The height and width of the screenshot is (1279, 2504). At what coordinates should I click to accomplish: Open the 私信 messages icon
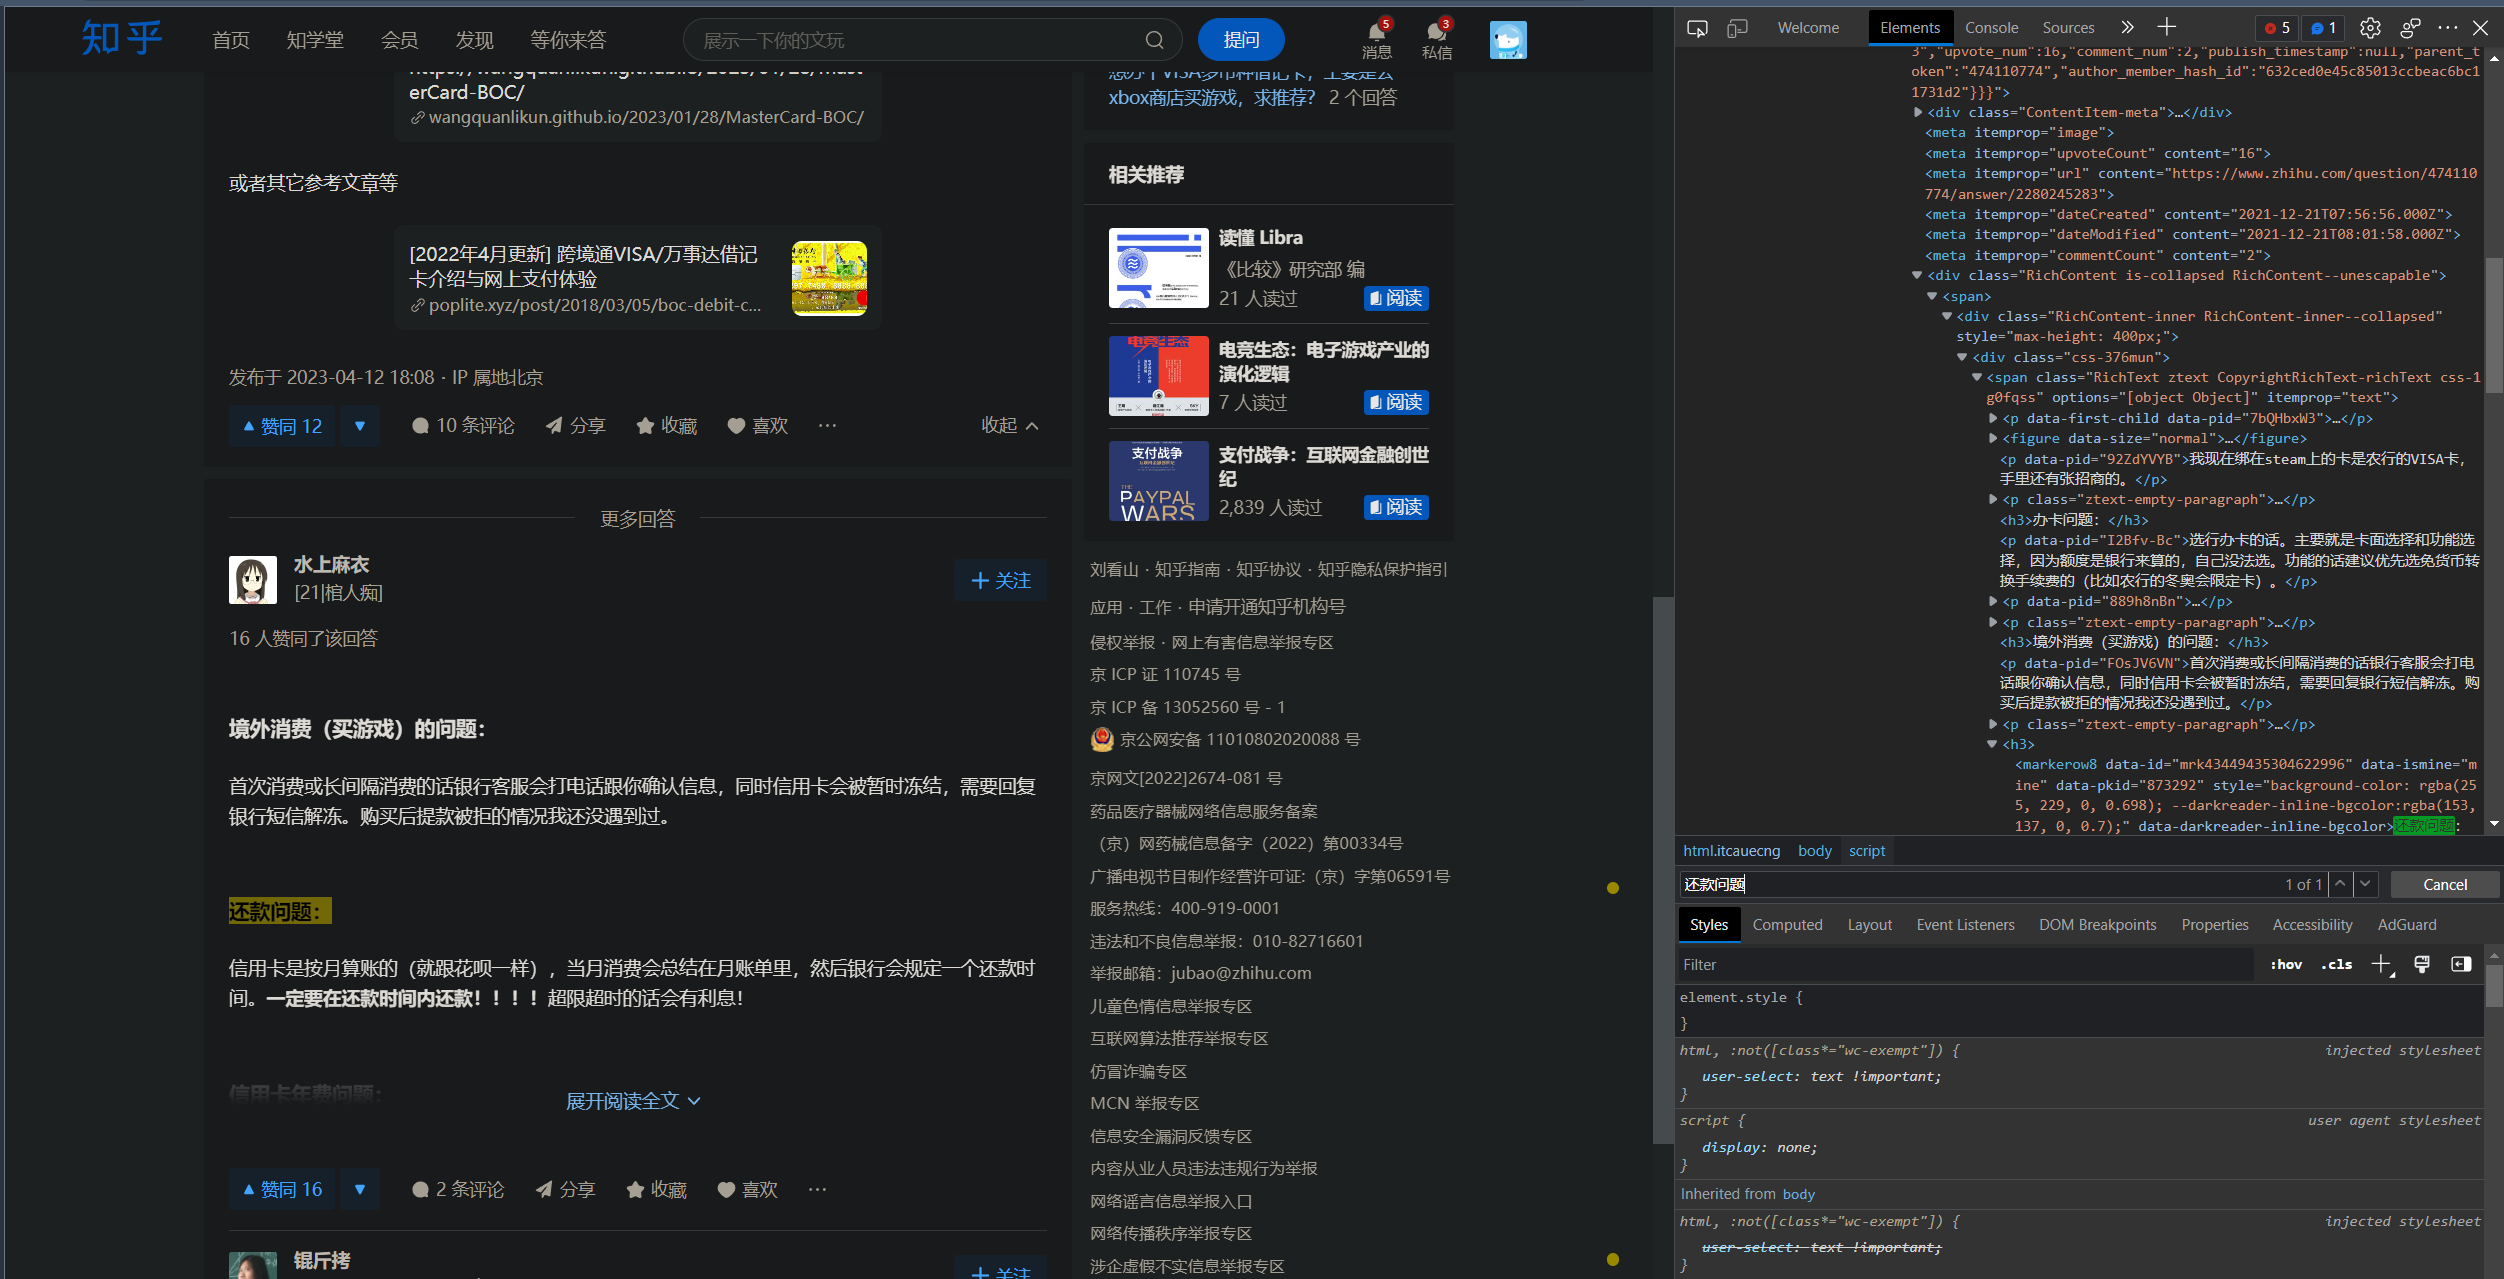point(1437,40)
